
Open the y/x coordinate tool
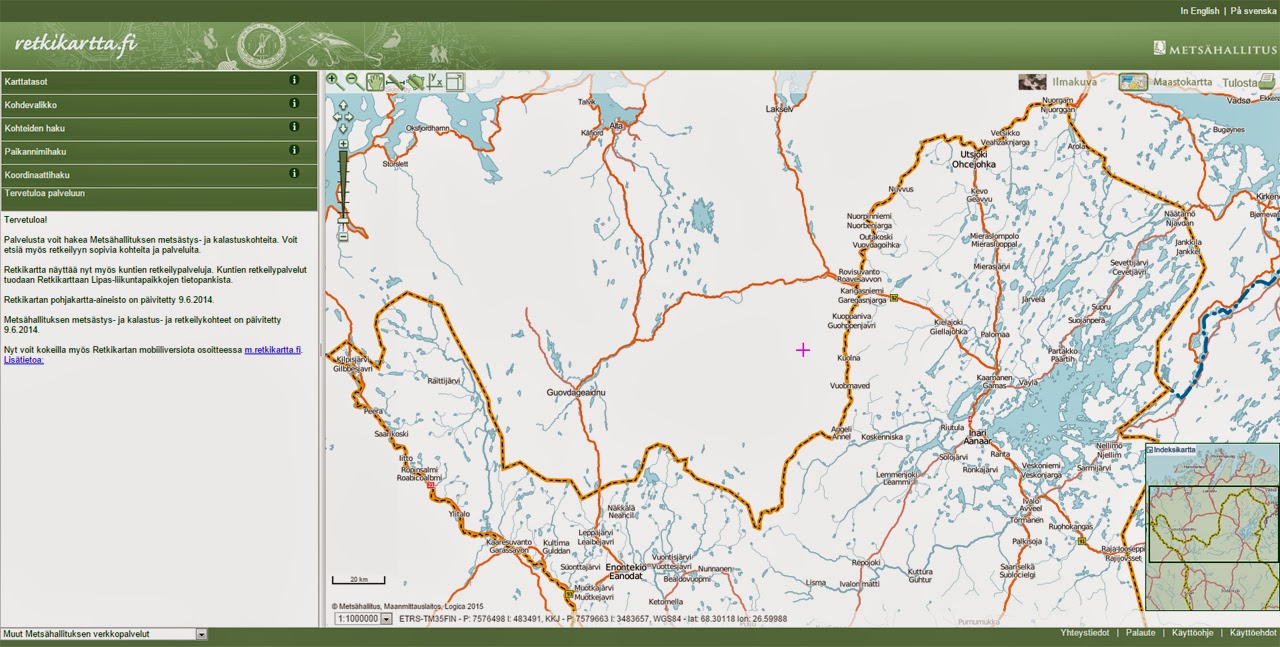[435, 81]
